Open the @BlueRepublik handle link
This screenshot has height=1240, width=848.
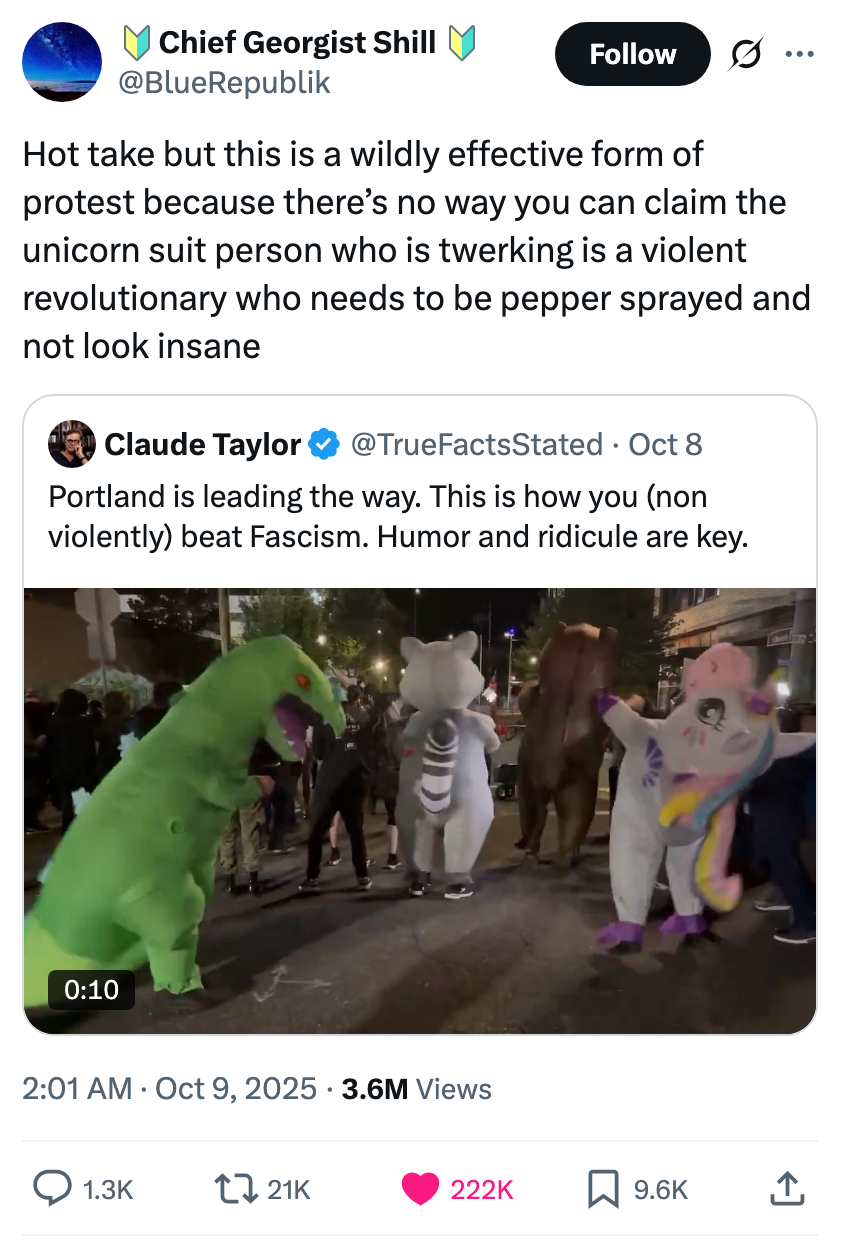224,83
